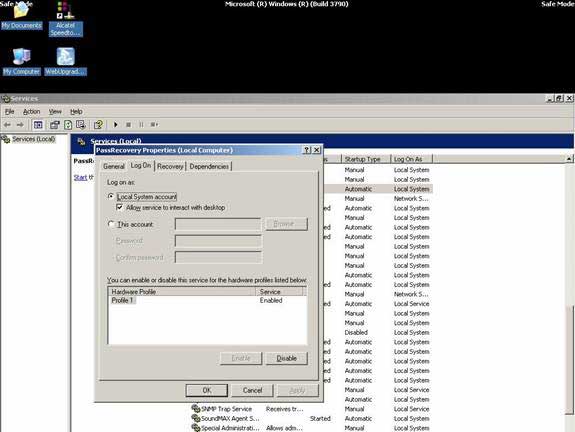Sort by the Startup Type column header

[x=366, y=159]
